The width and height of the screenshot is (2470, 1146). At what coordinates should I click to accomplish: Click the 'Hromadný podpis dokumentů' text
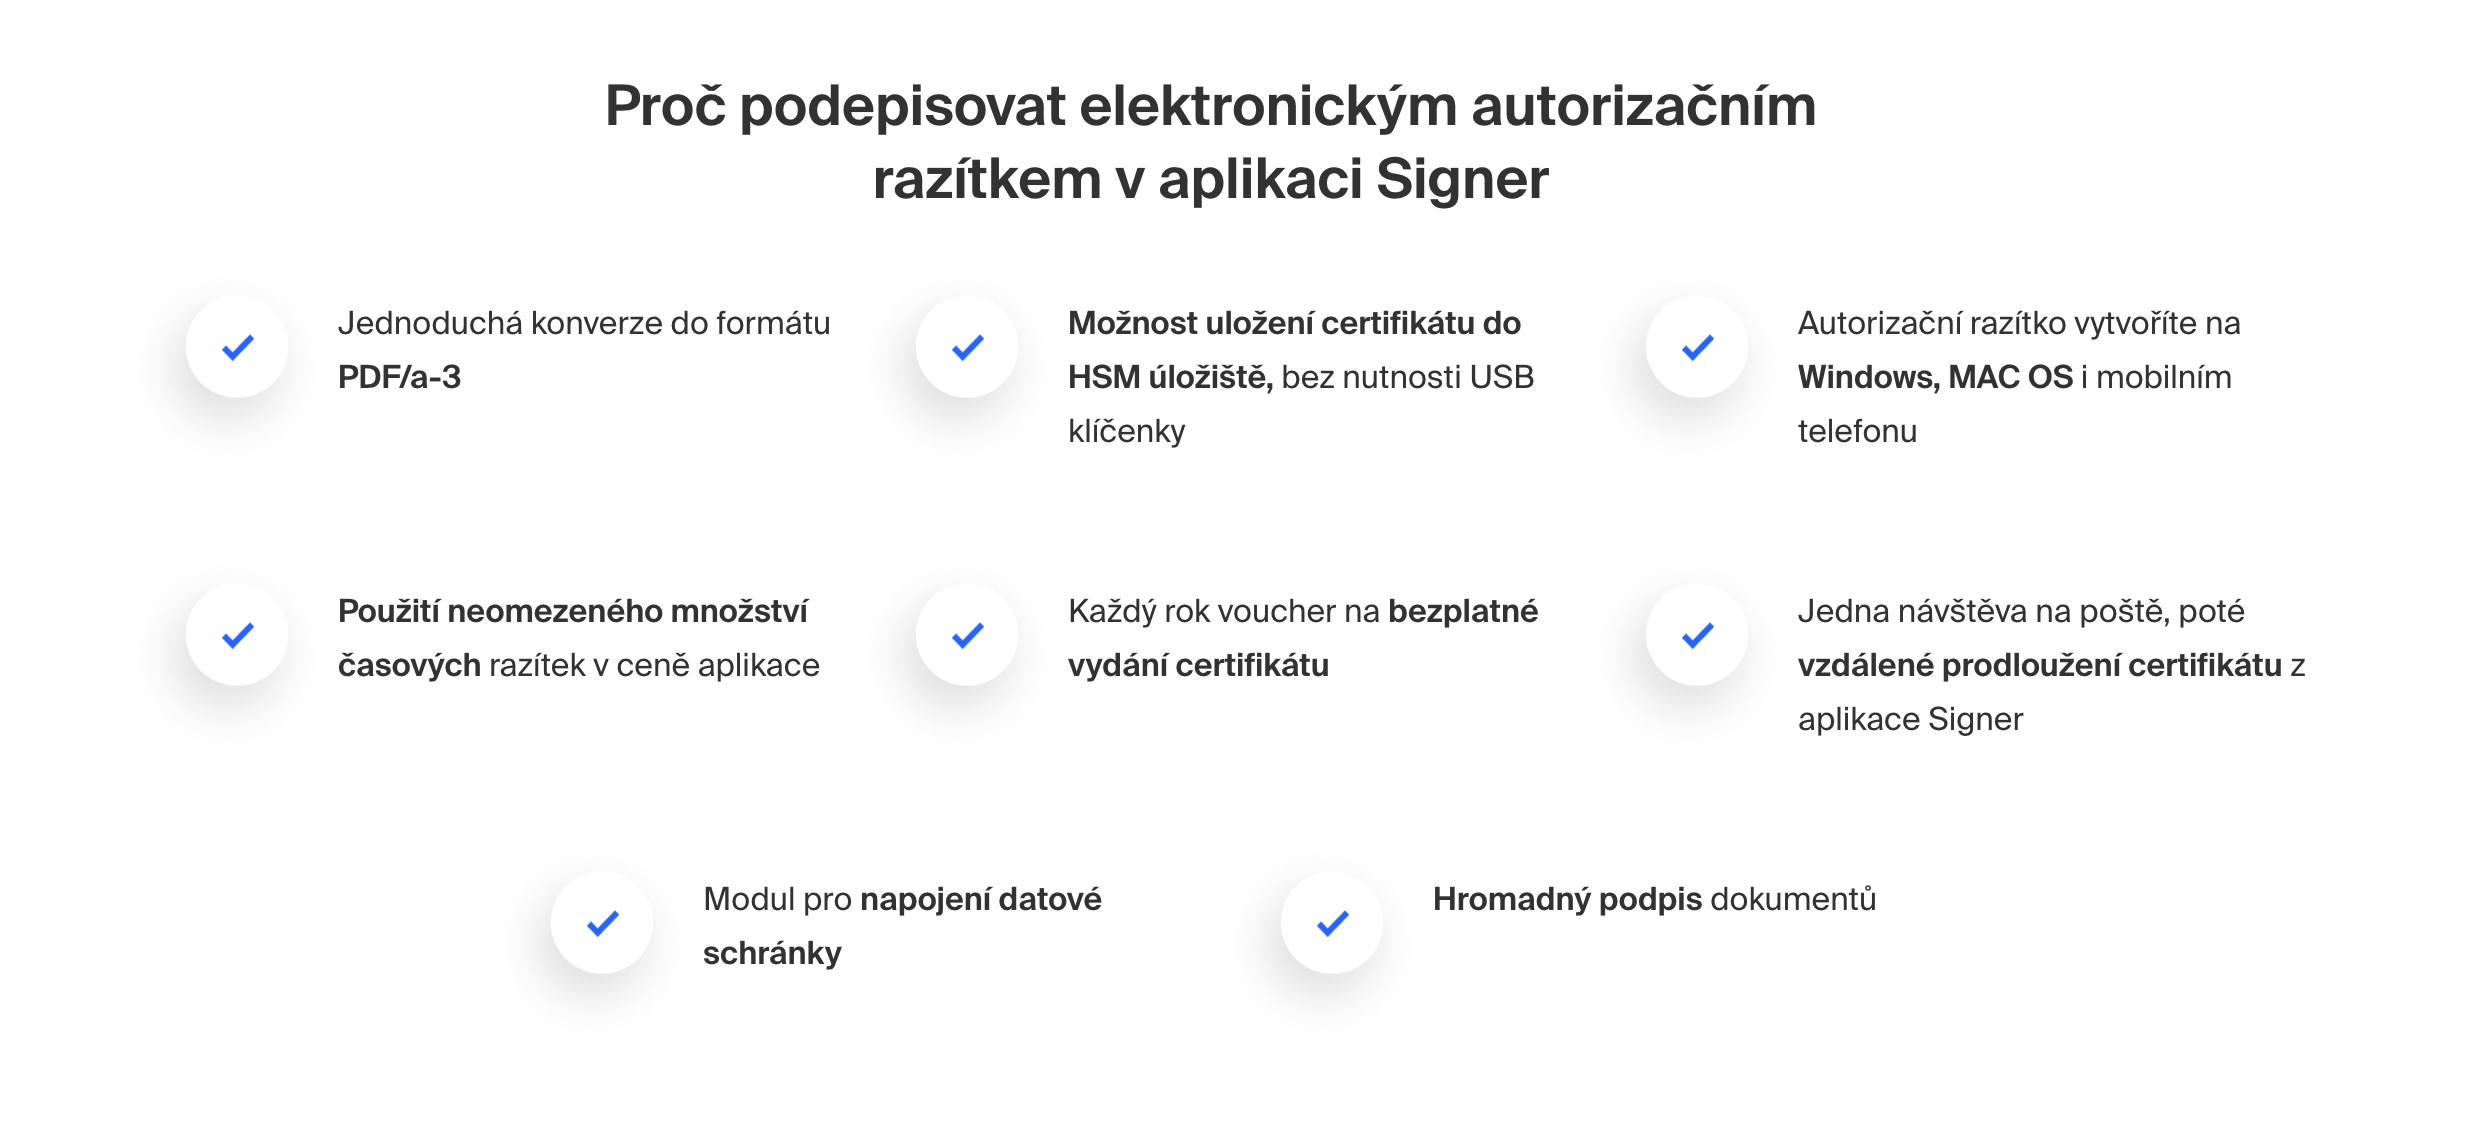[x=1654, y=899]
